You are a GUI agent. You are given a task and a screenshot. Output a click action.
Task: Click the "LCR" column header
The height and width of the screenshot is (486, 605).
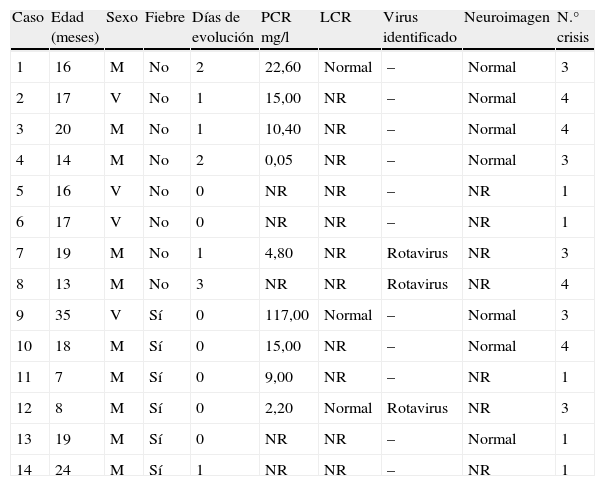[336, 18]
